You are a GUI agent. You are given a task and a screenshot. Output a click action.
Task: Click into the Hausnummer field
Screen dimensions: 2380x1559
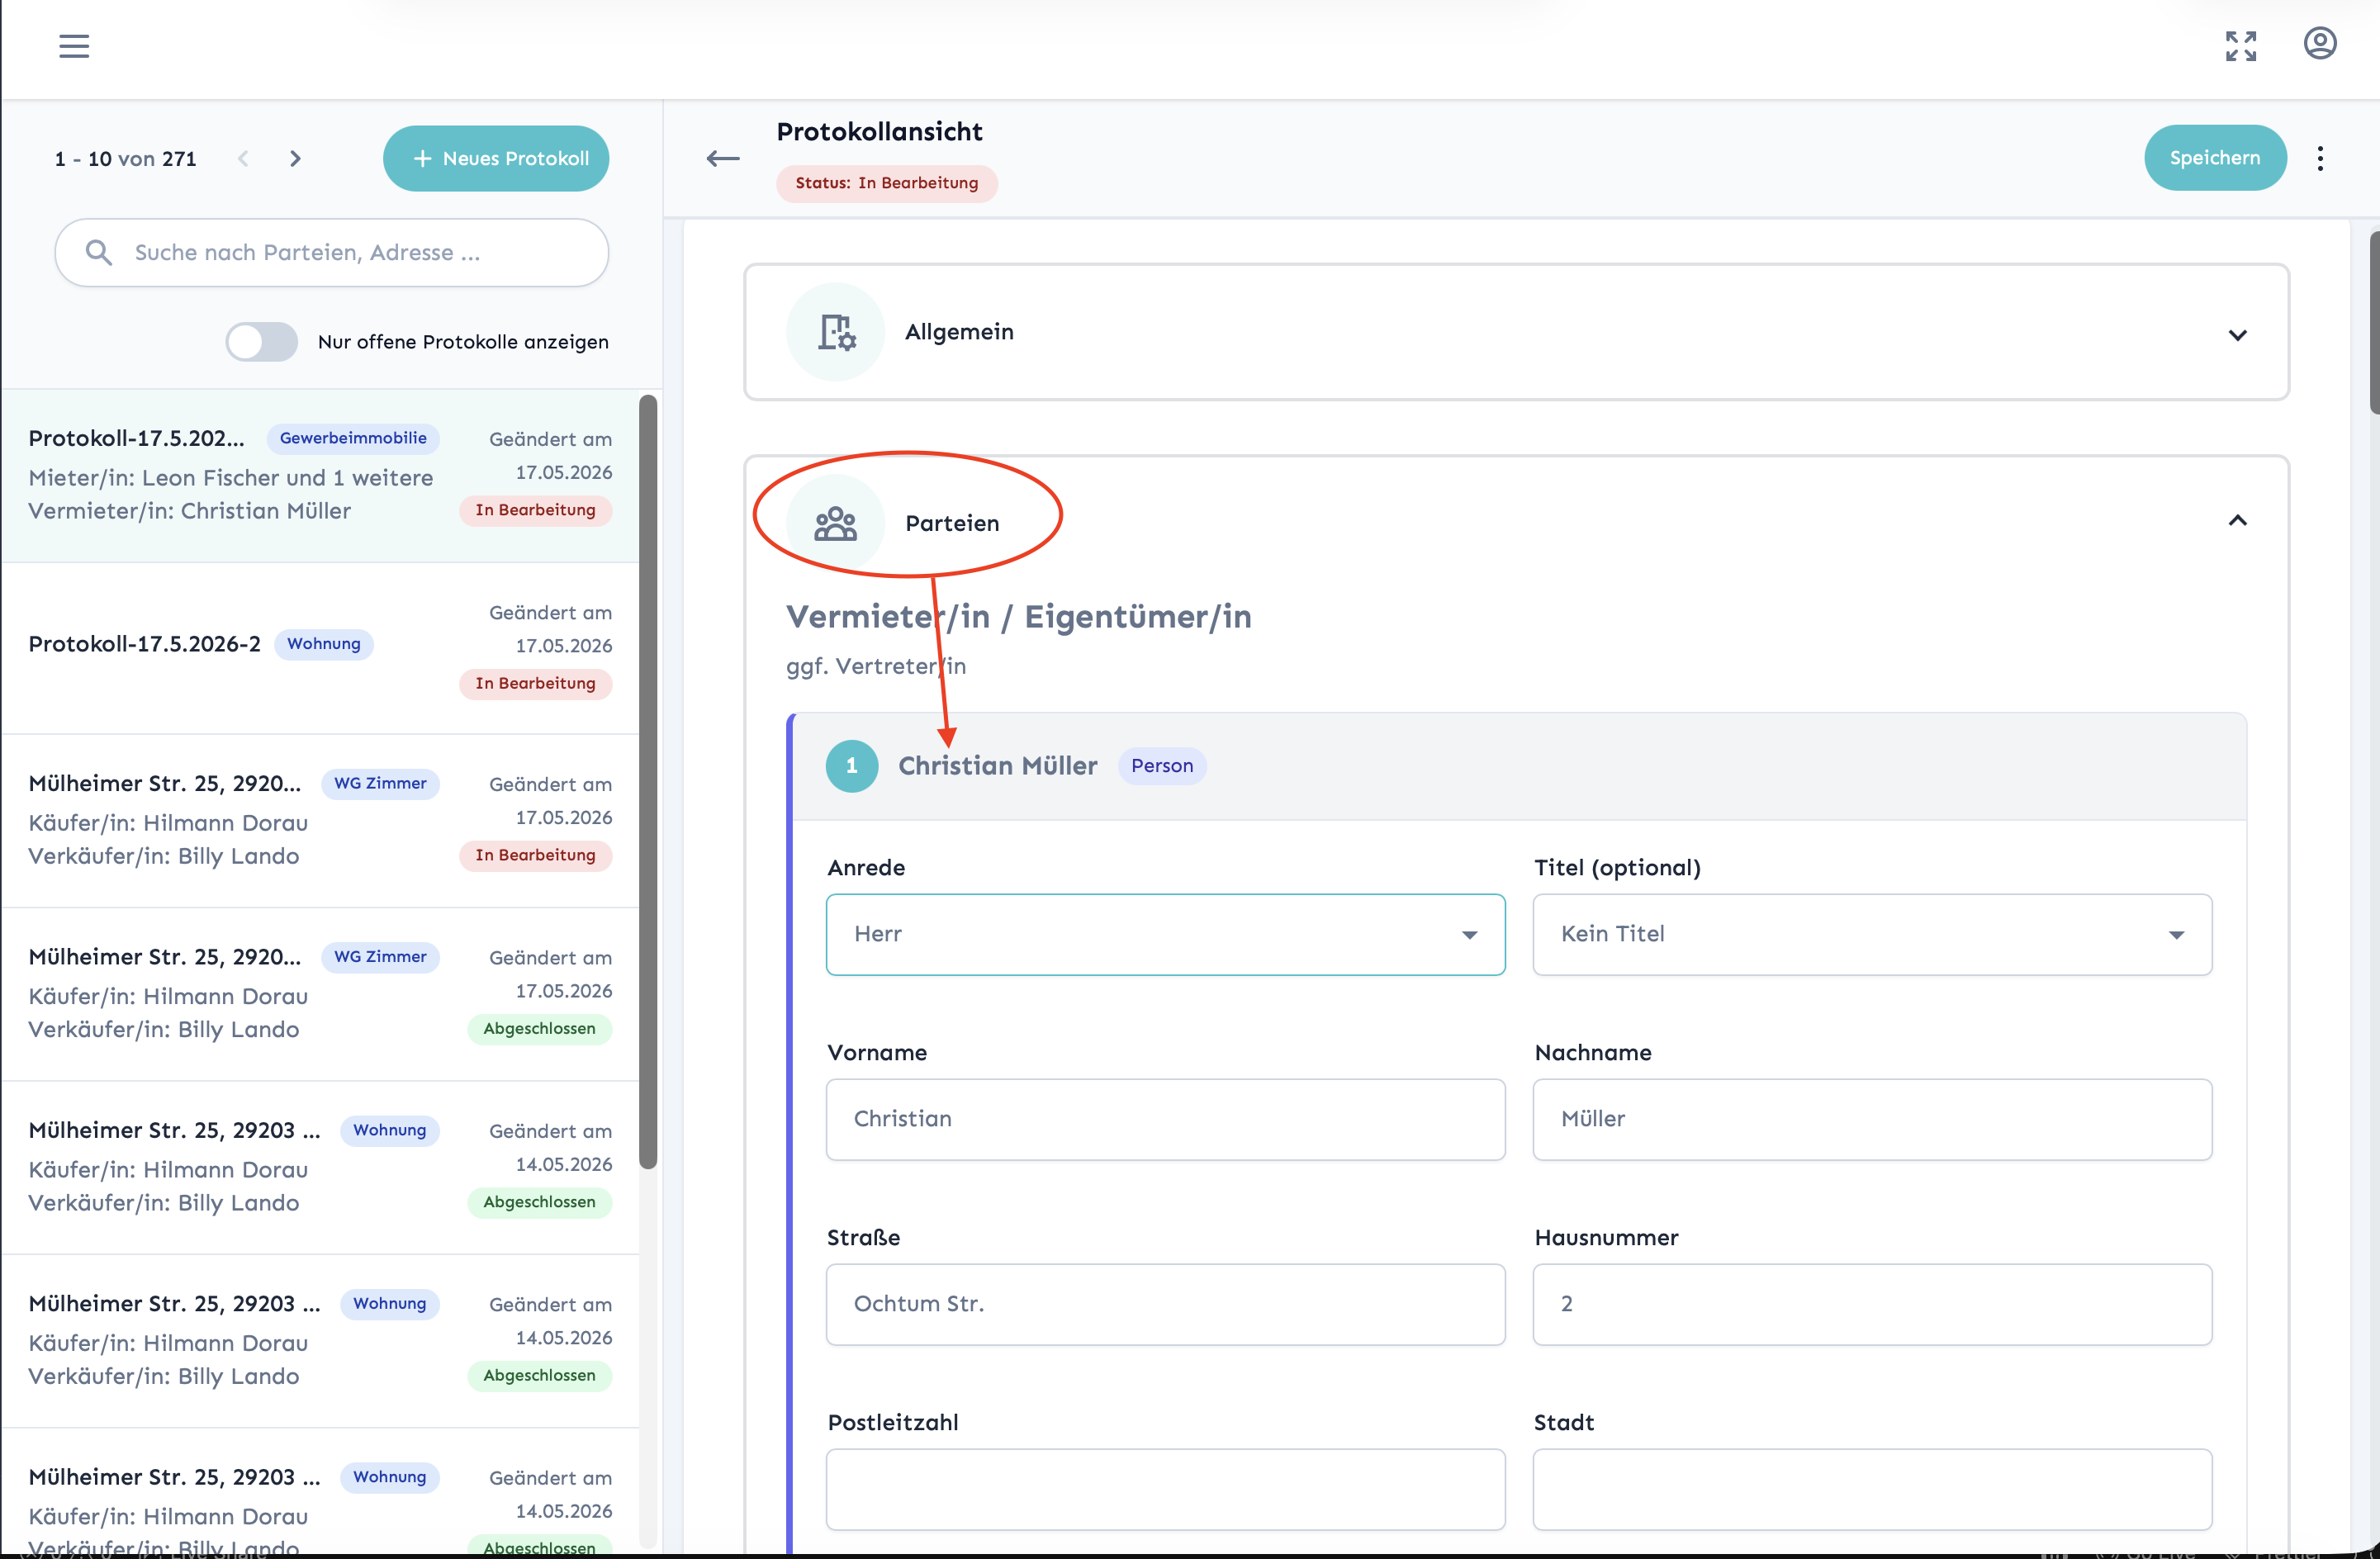point(1872,1304)
